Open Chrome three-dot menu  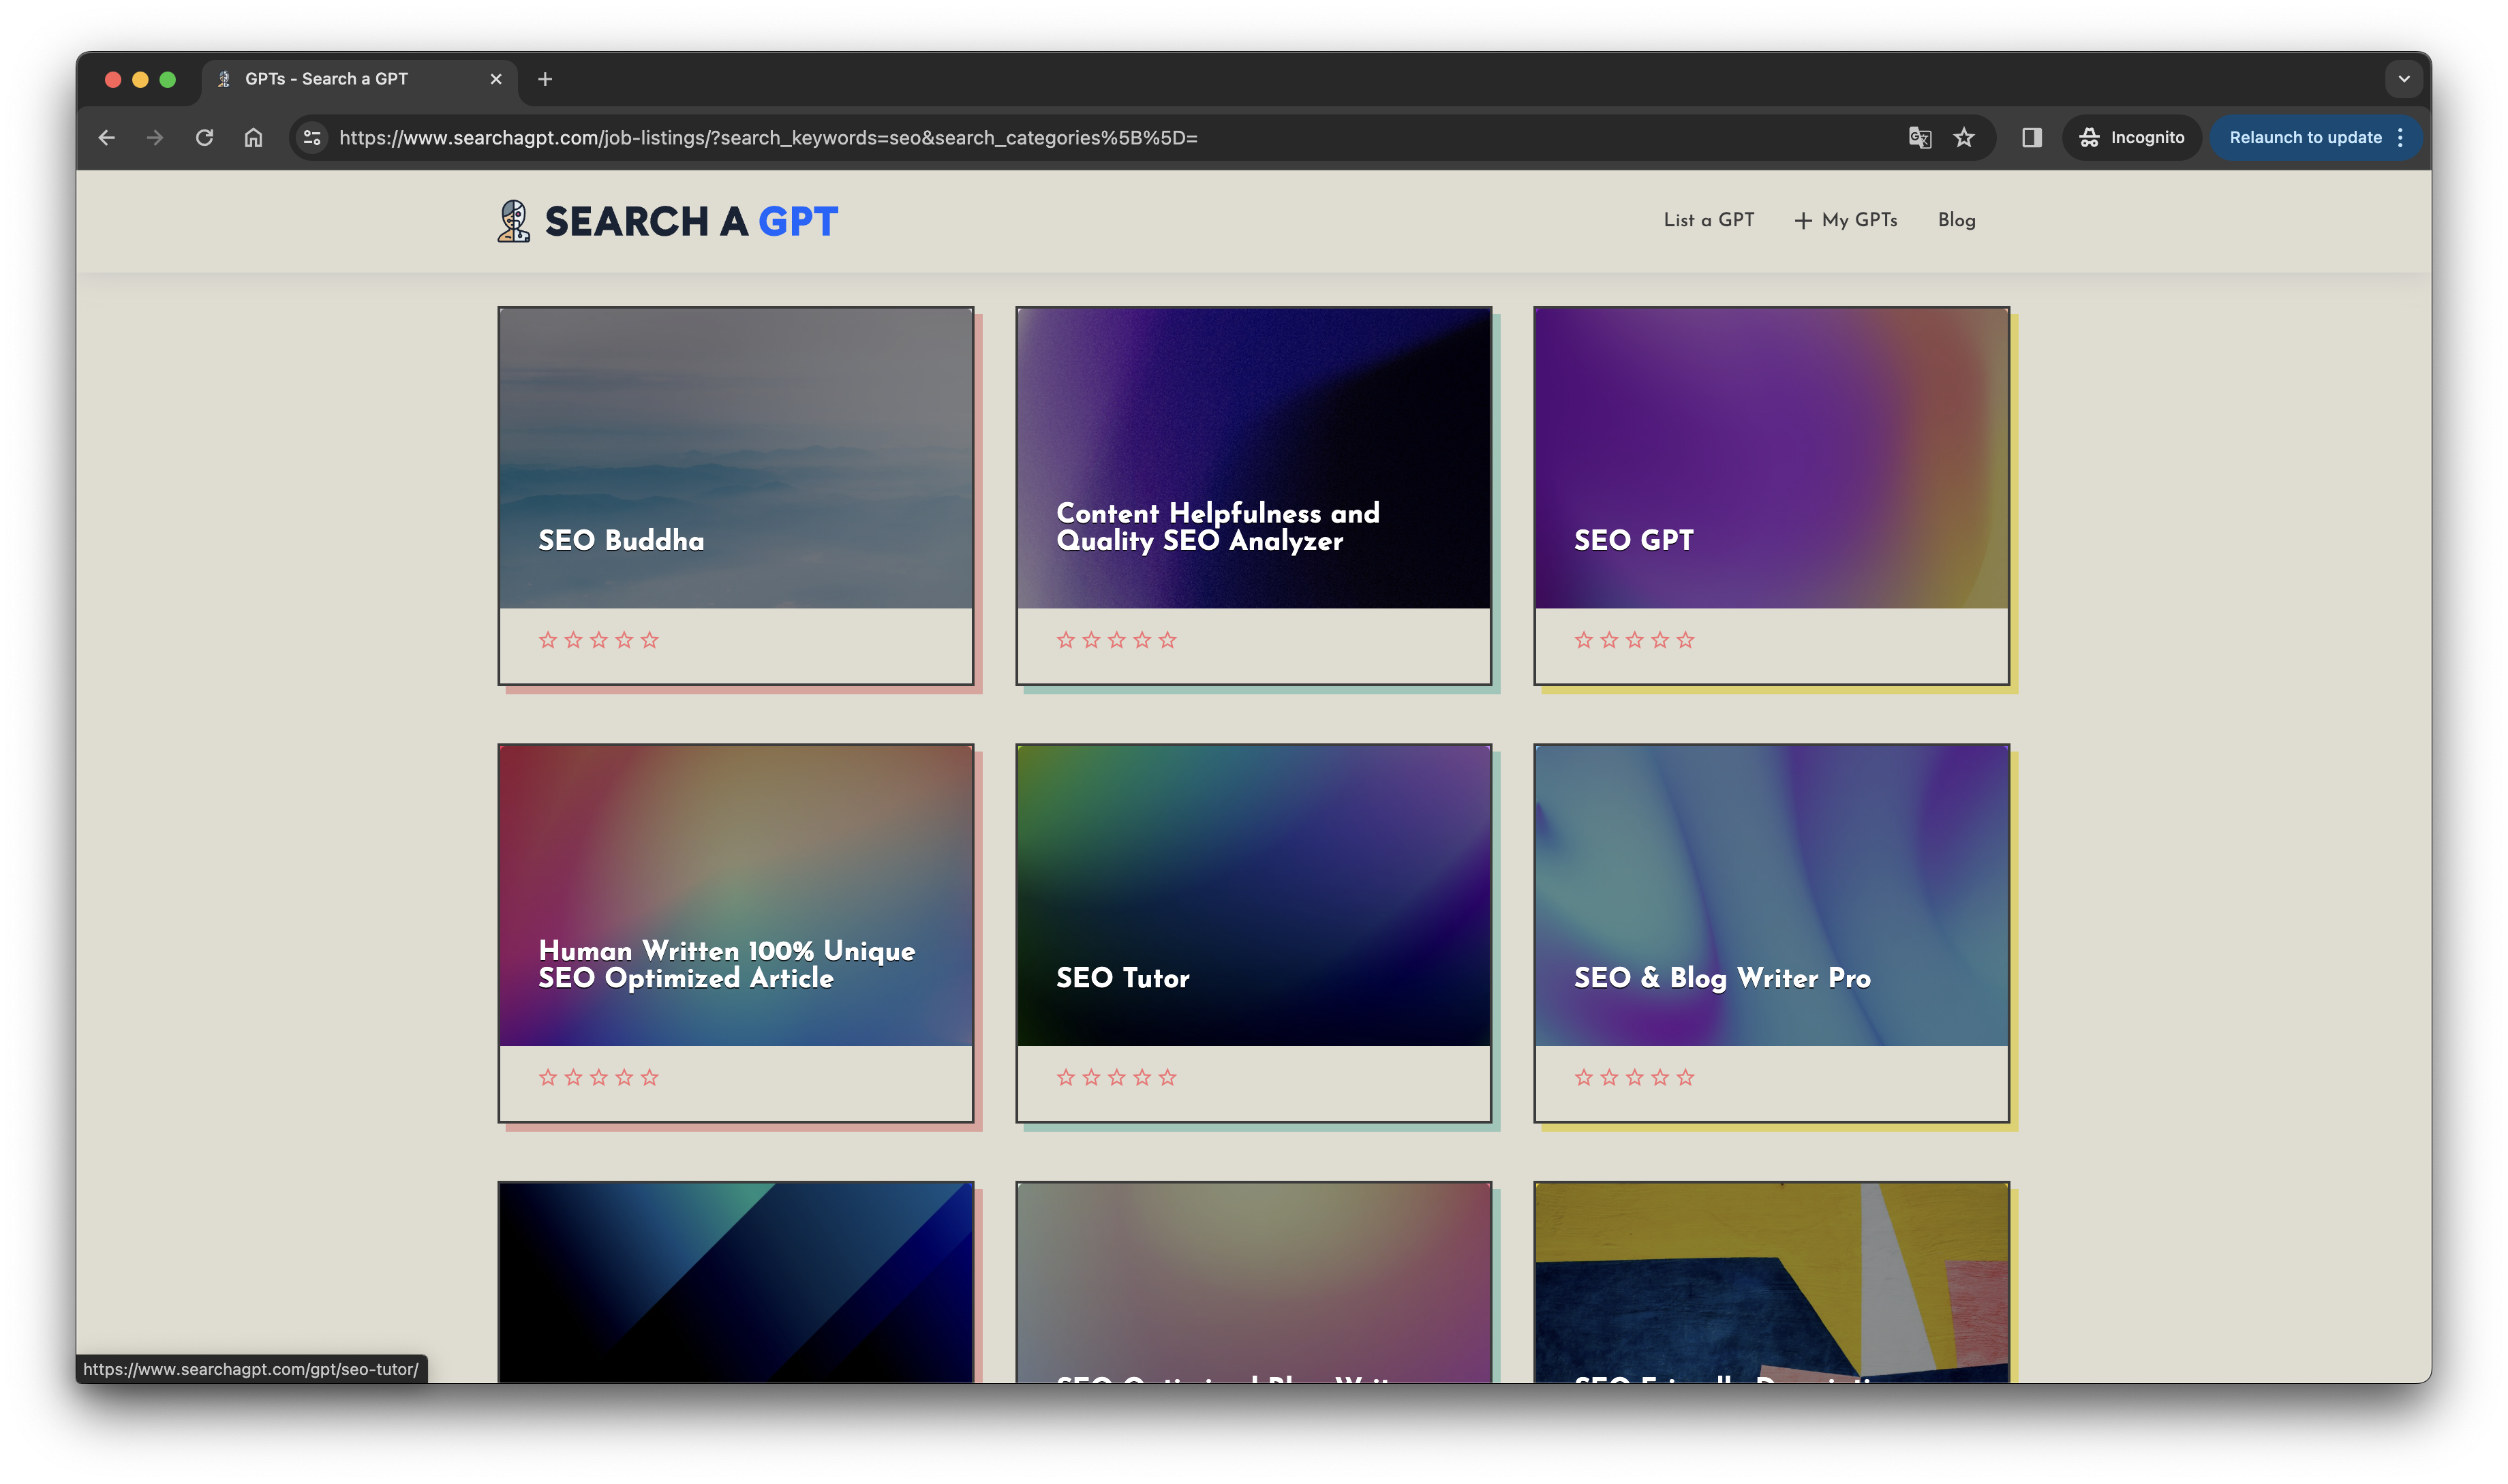(2400, 138)
